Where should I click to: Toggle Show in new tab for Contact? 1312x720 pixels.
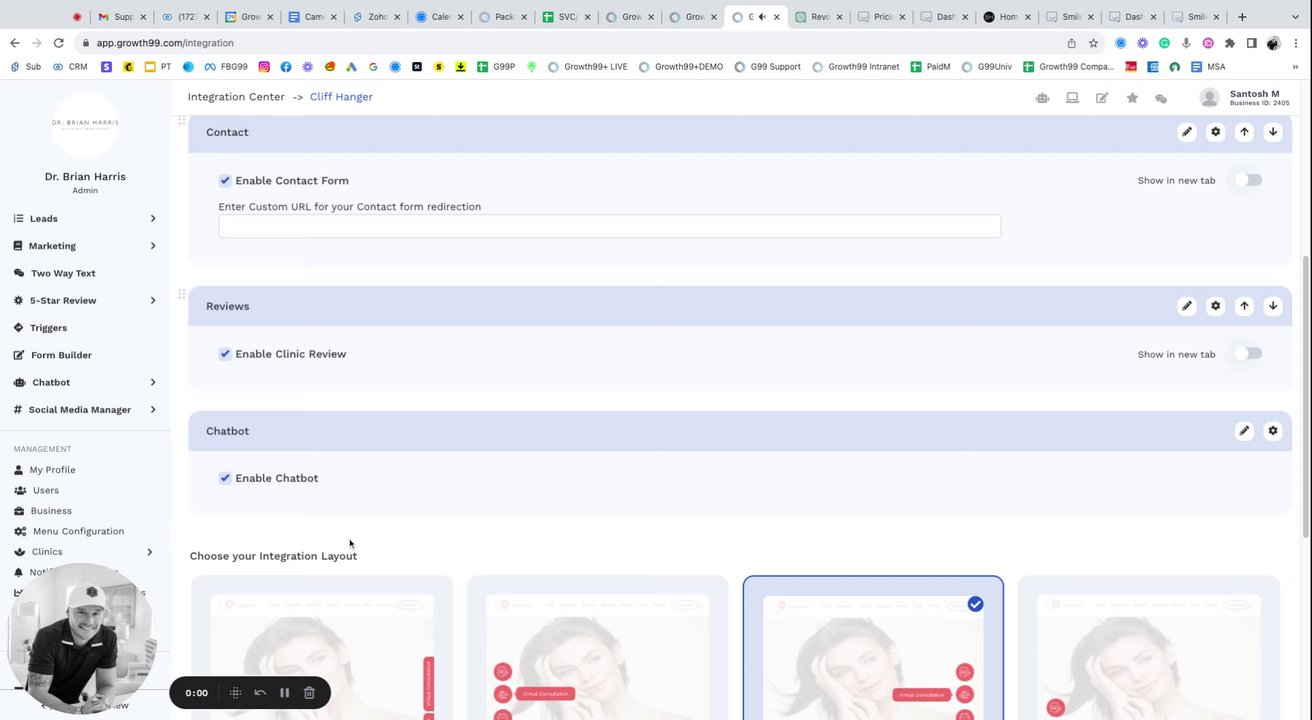(1248, 180)
